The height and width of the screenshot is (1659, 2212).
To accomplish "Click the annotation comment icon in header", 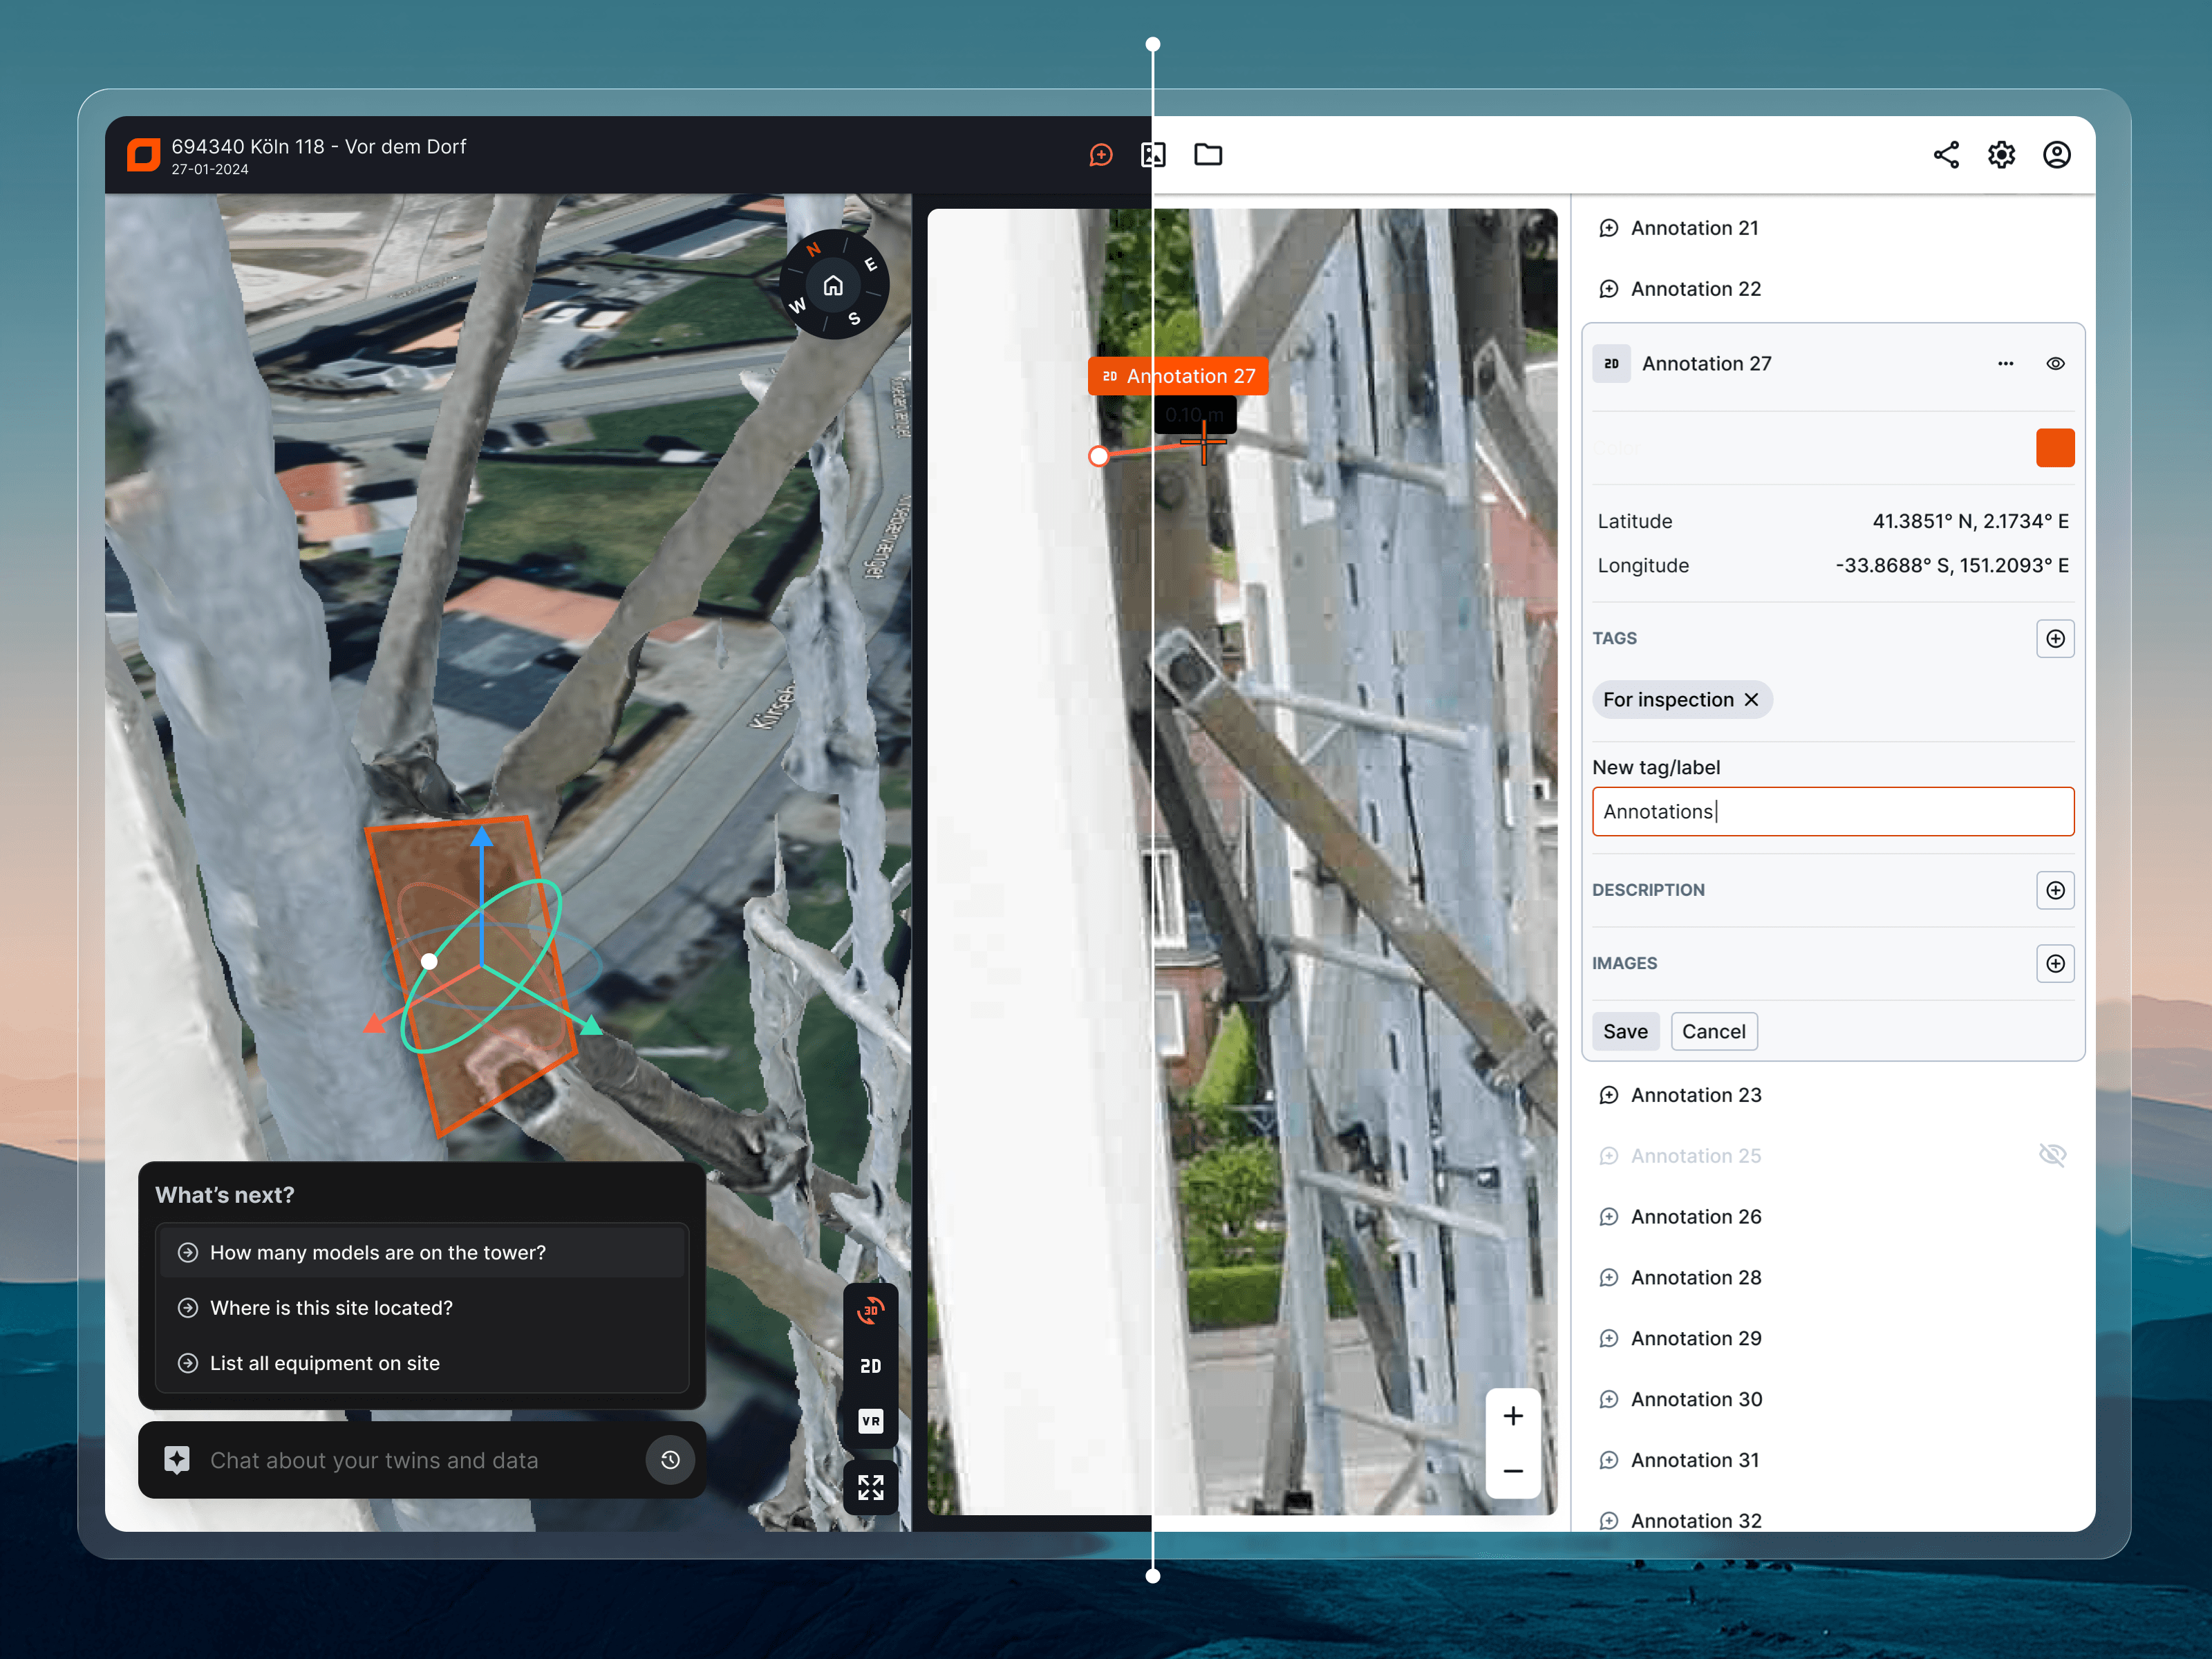I will [1100, 155].
